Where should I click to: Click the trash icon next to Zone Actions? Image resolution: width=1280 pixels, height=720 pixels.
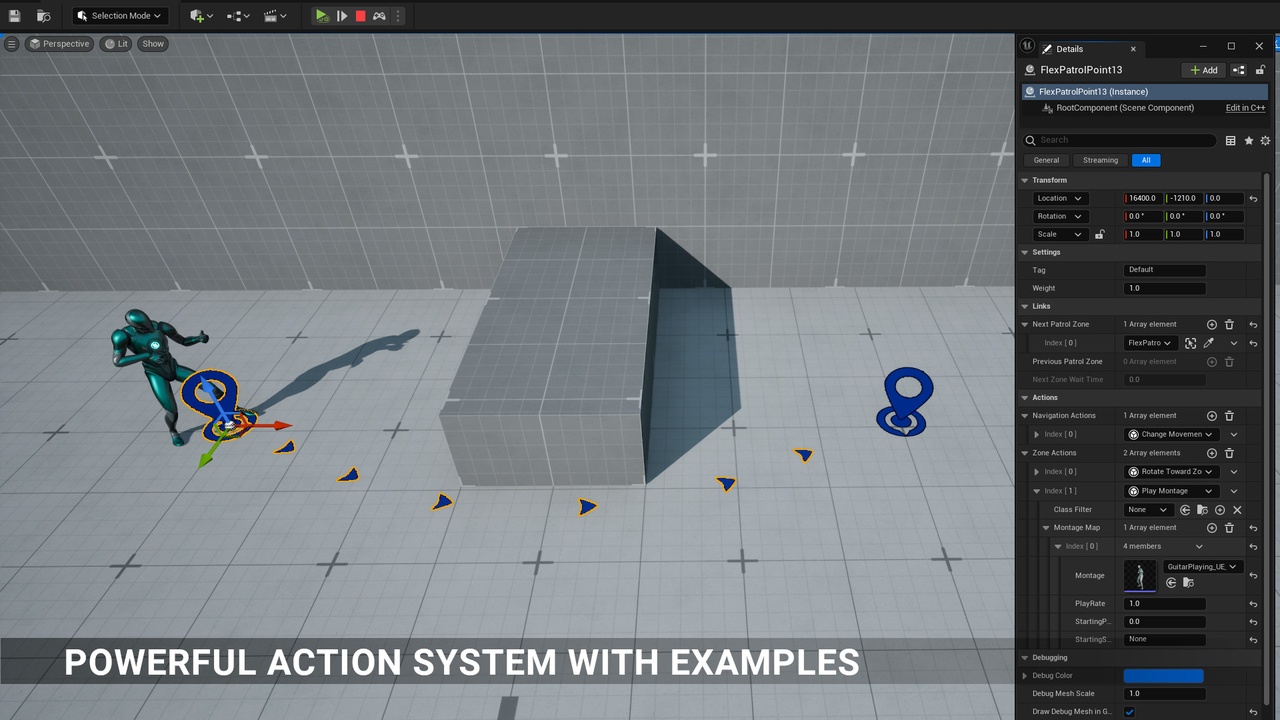pyautogui.click(x=1229, y=453)
